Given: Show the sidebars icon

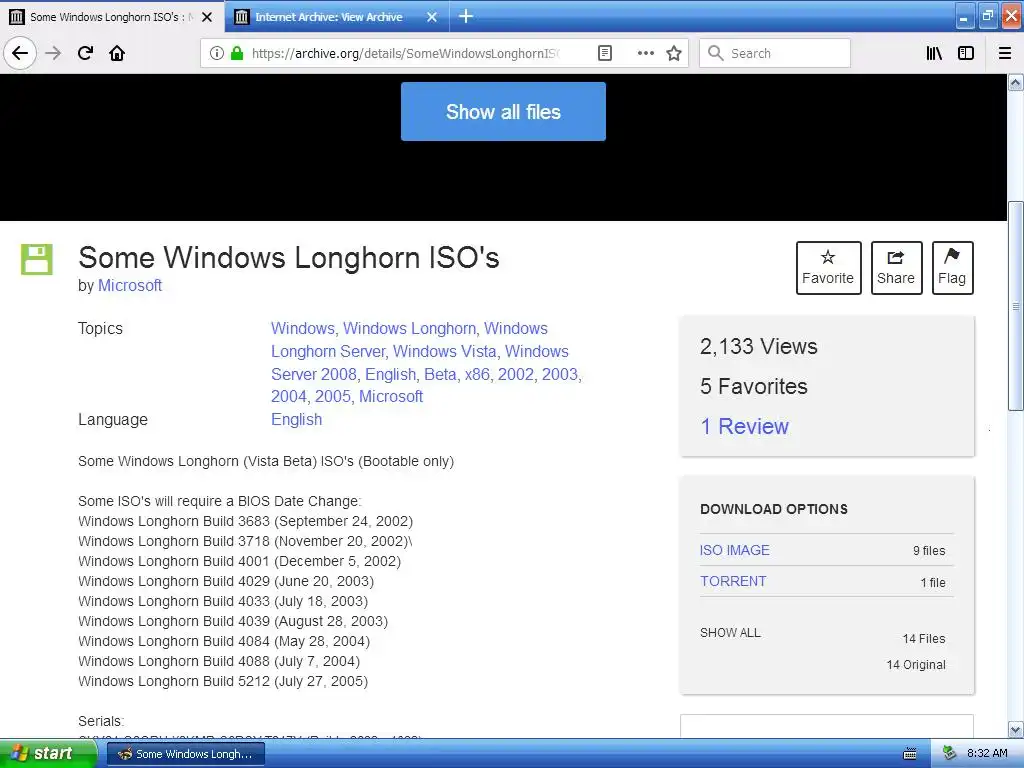Looking at the screenshot, I should point(966,53).
